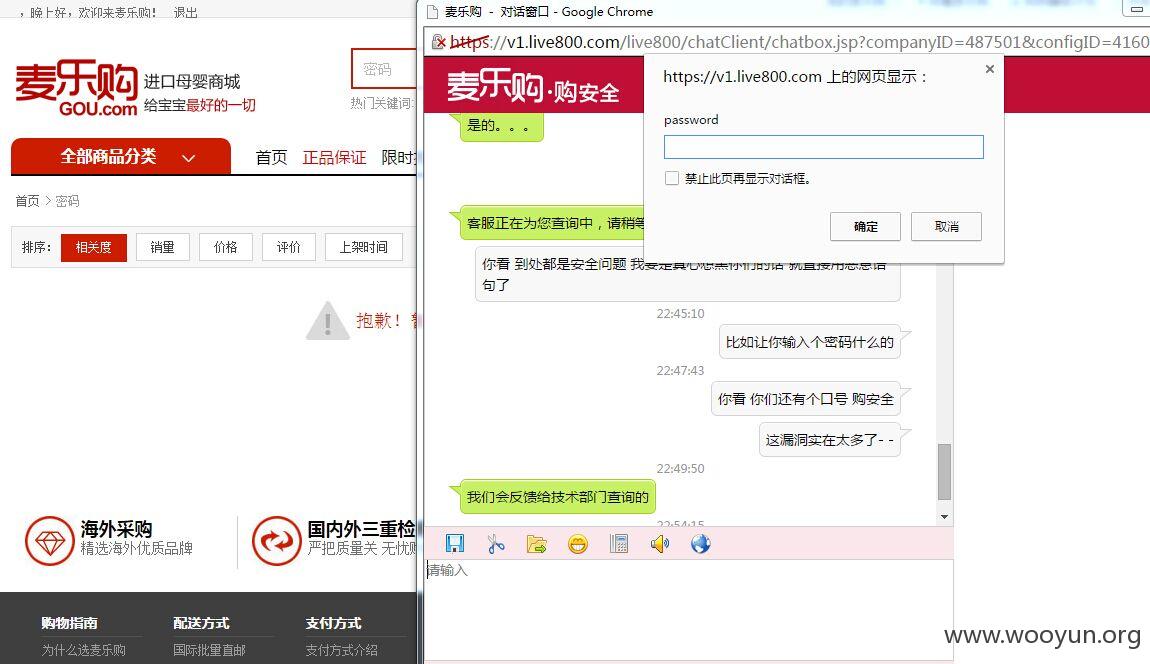Sort results by 评价
1150x664 pixels.
(289, 247)
